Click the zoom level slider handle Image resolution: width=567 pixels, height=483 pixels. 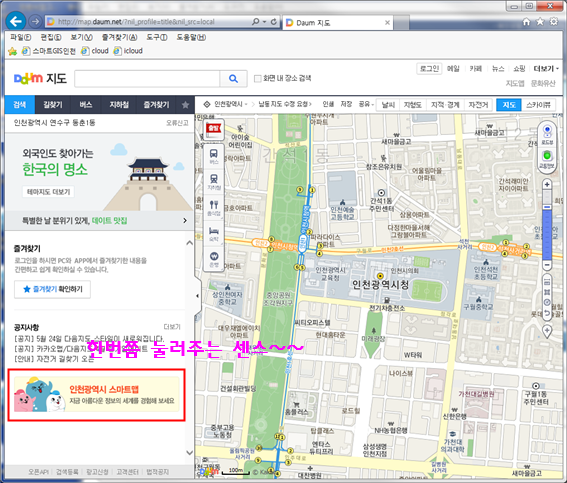[x=547, y=207]
